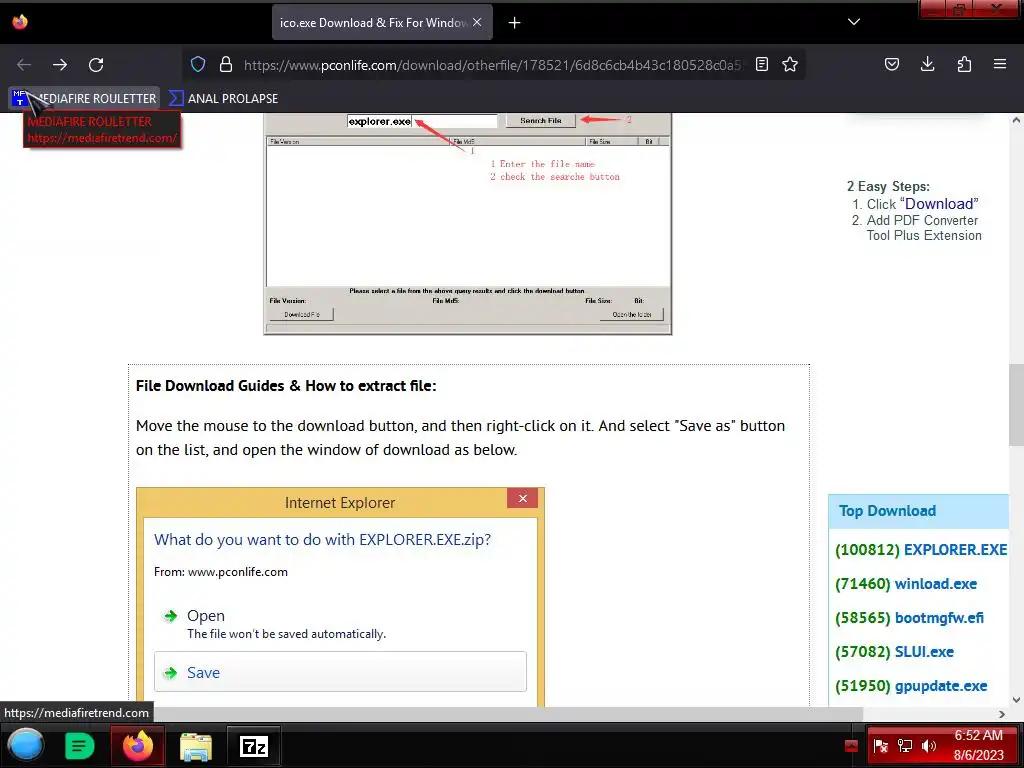Select the ico.exe Download tab
Image resolution: width=1024 pixels, height=768 pixels.
pyautogui.click(x=382, y=23)
